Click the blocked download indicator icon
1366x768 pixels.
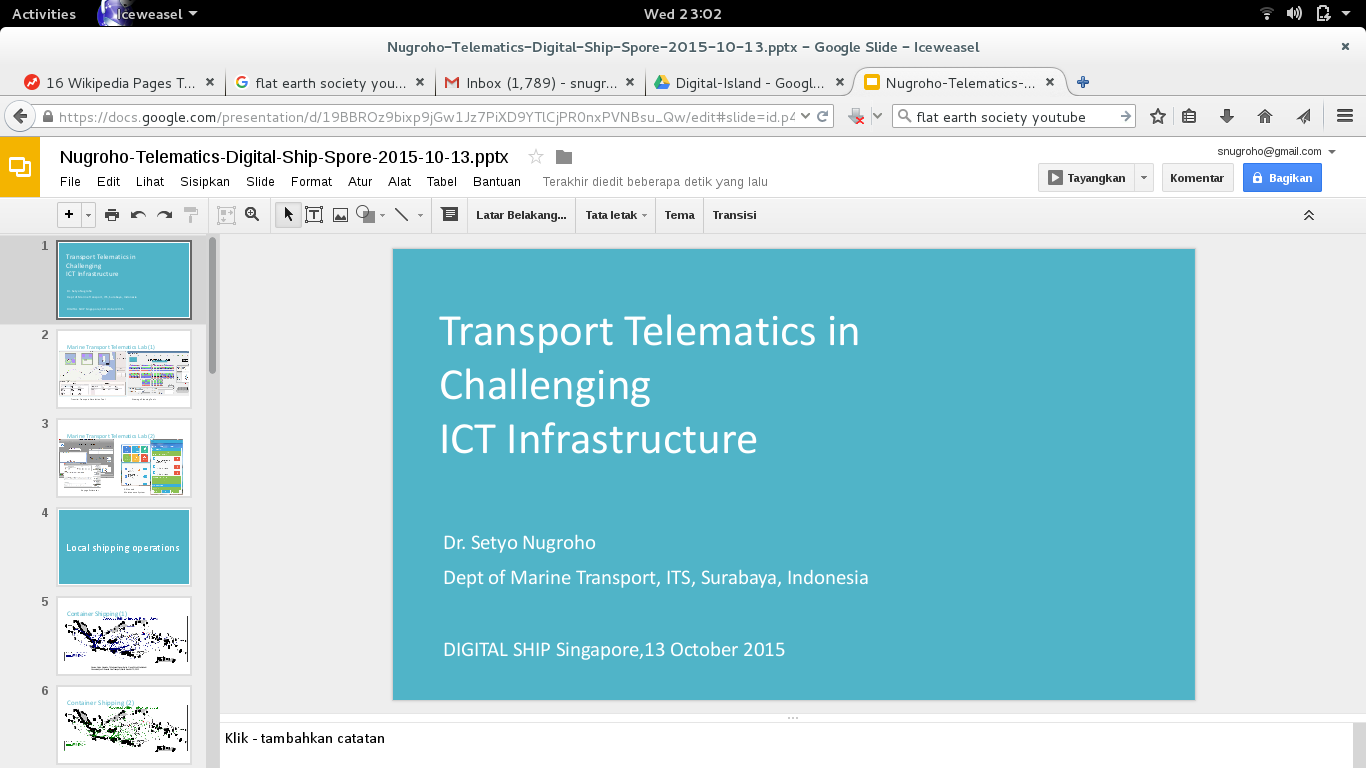[856, 117]
